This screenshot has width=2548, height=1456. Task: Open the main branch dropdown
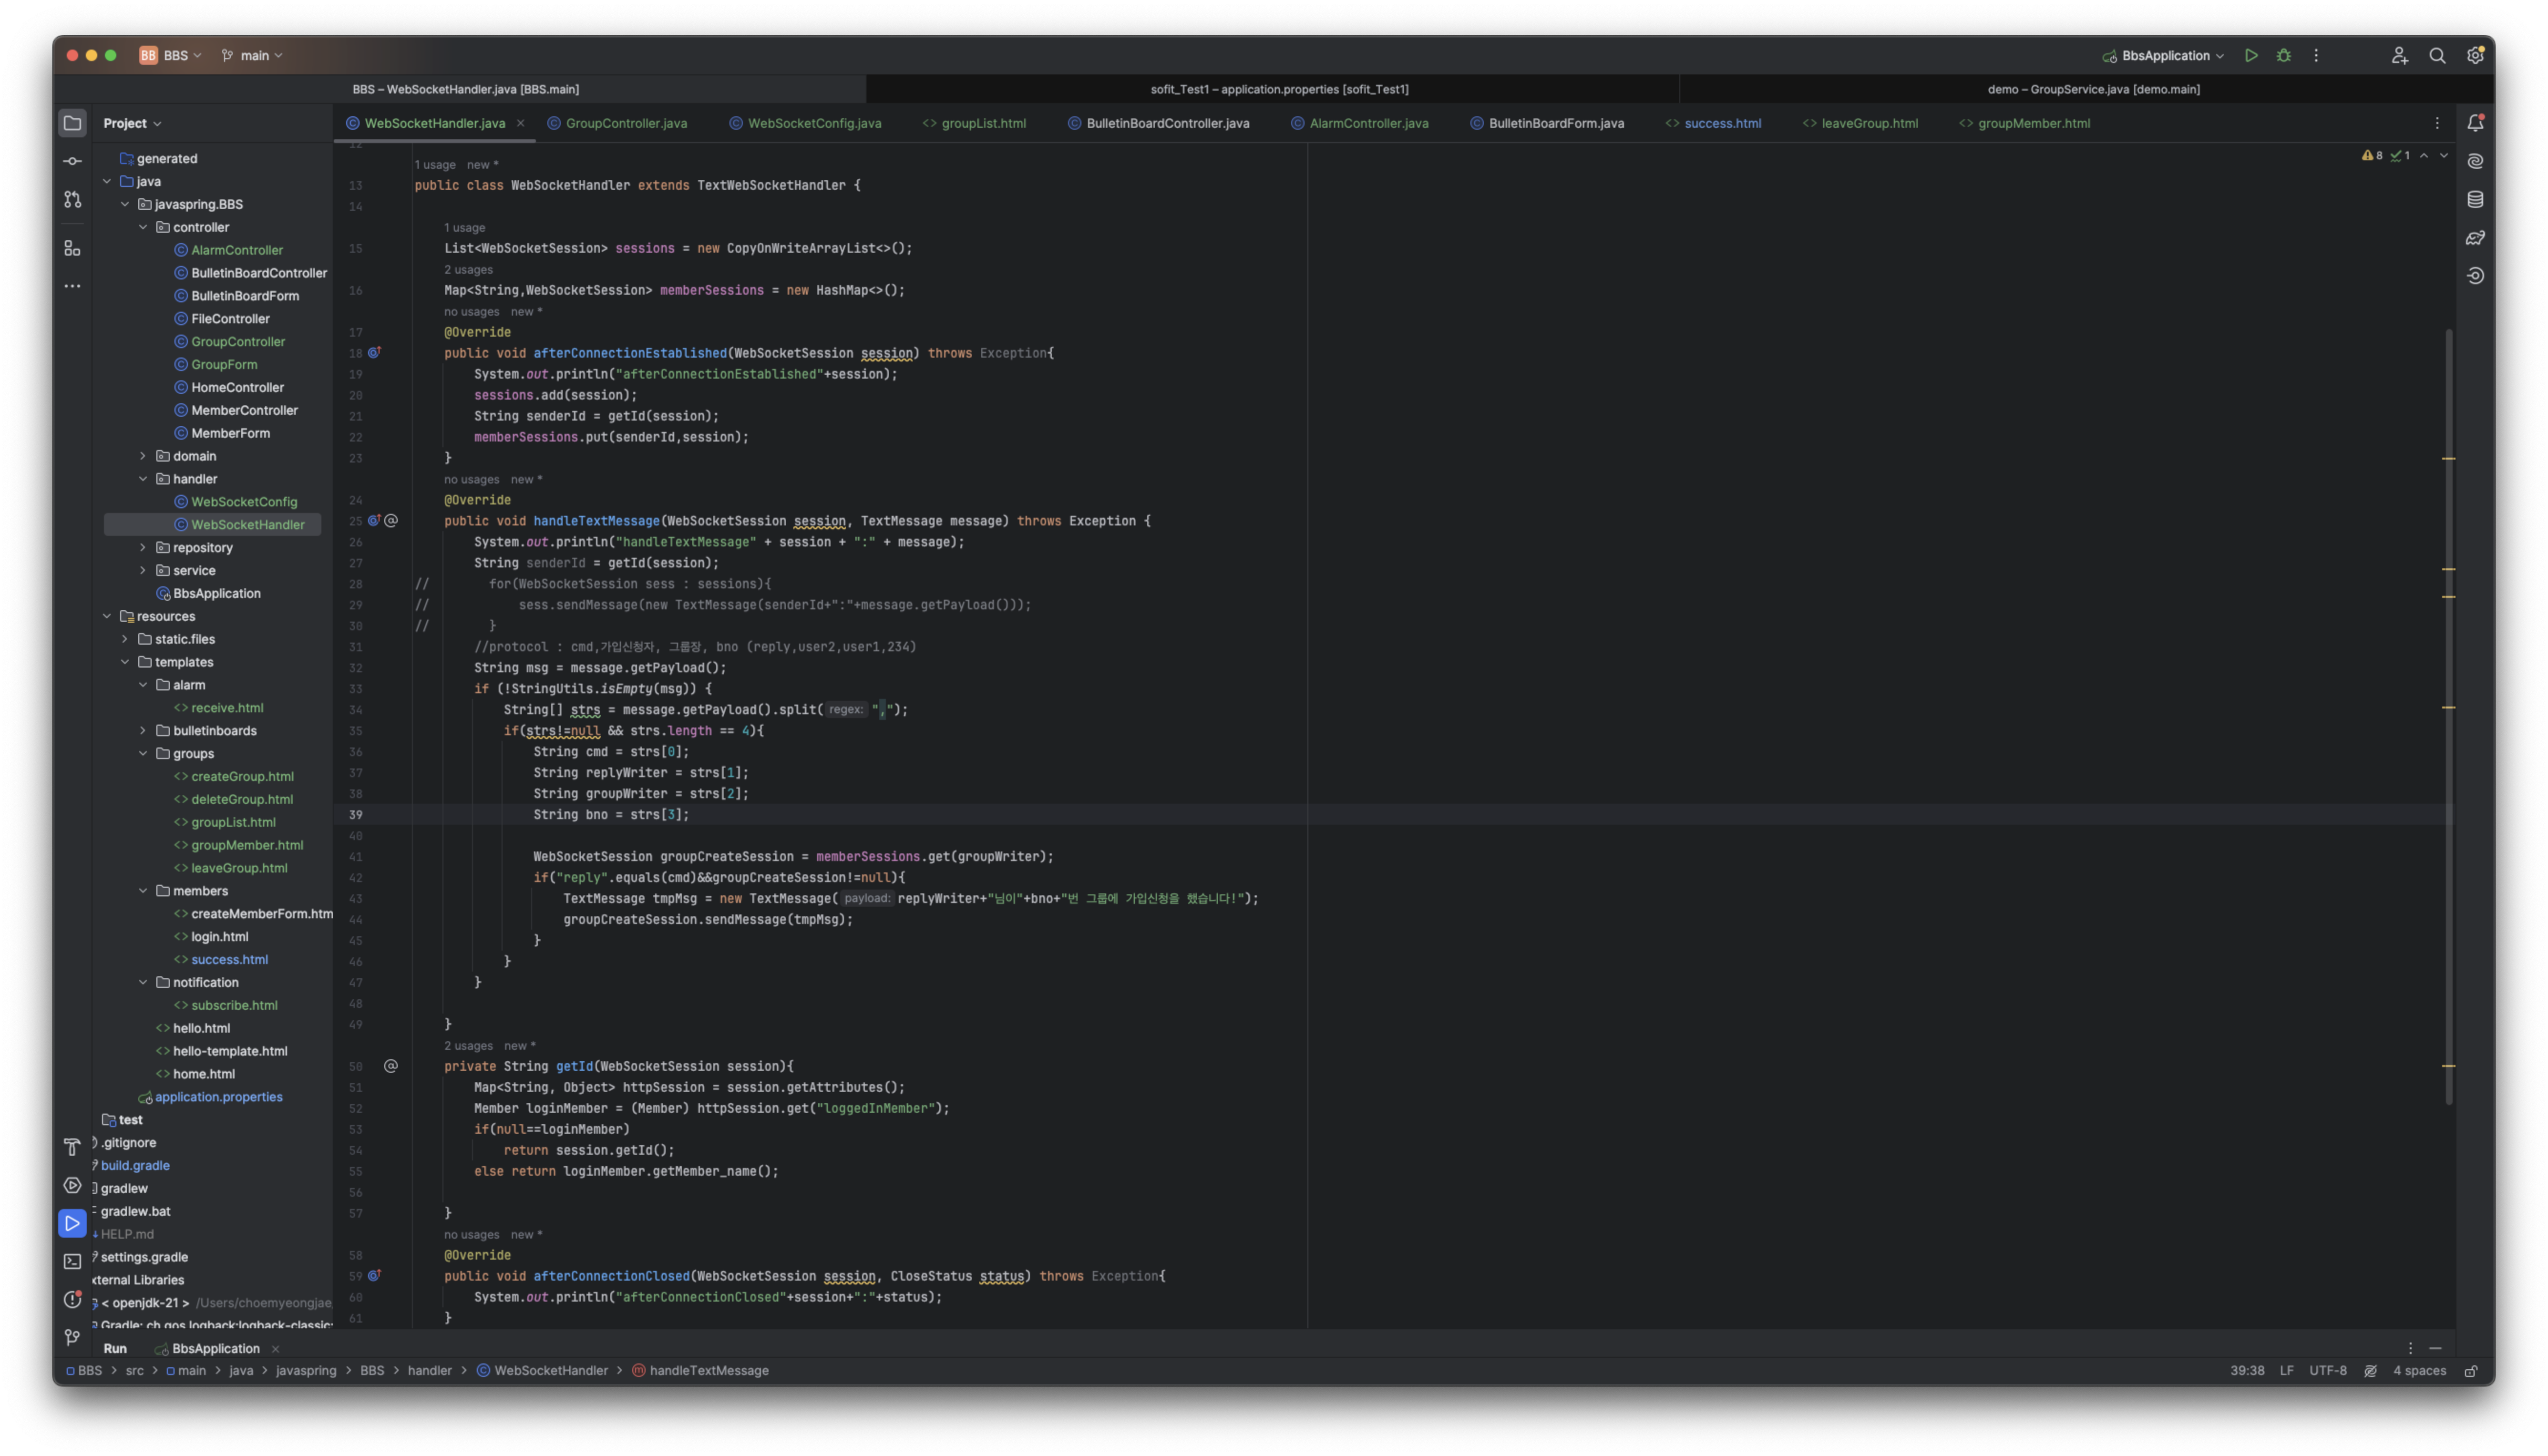pos(253,56)
